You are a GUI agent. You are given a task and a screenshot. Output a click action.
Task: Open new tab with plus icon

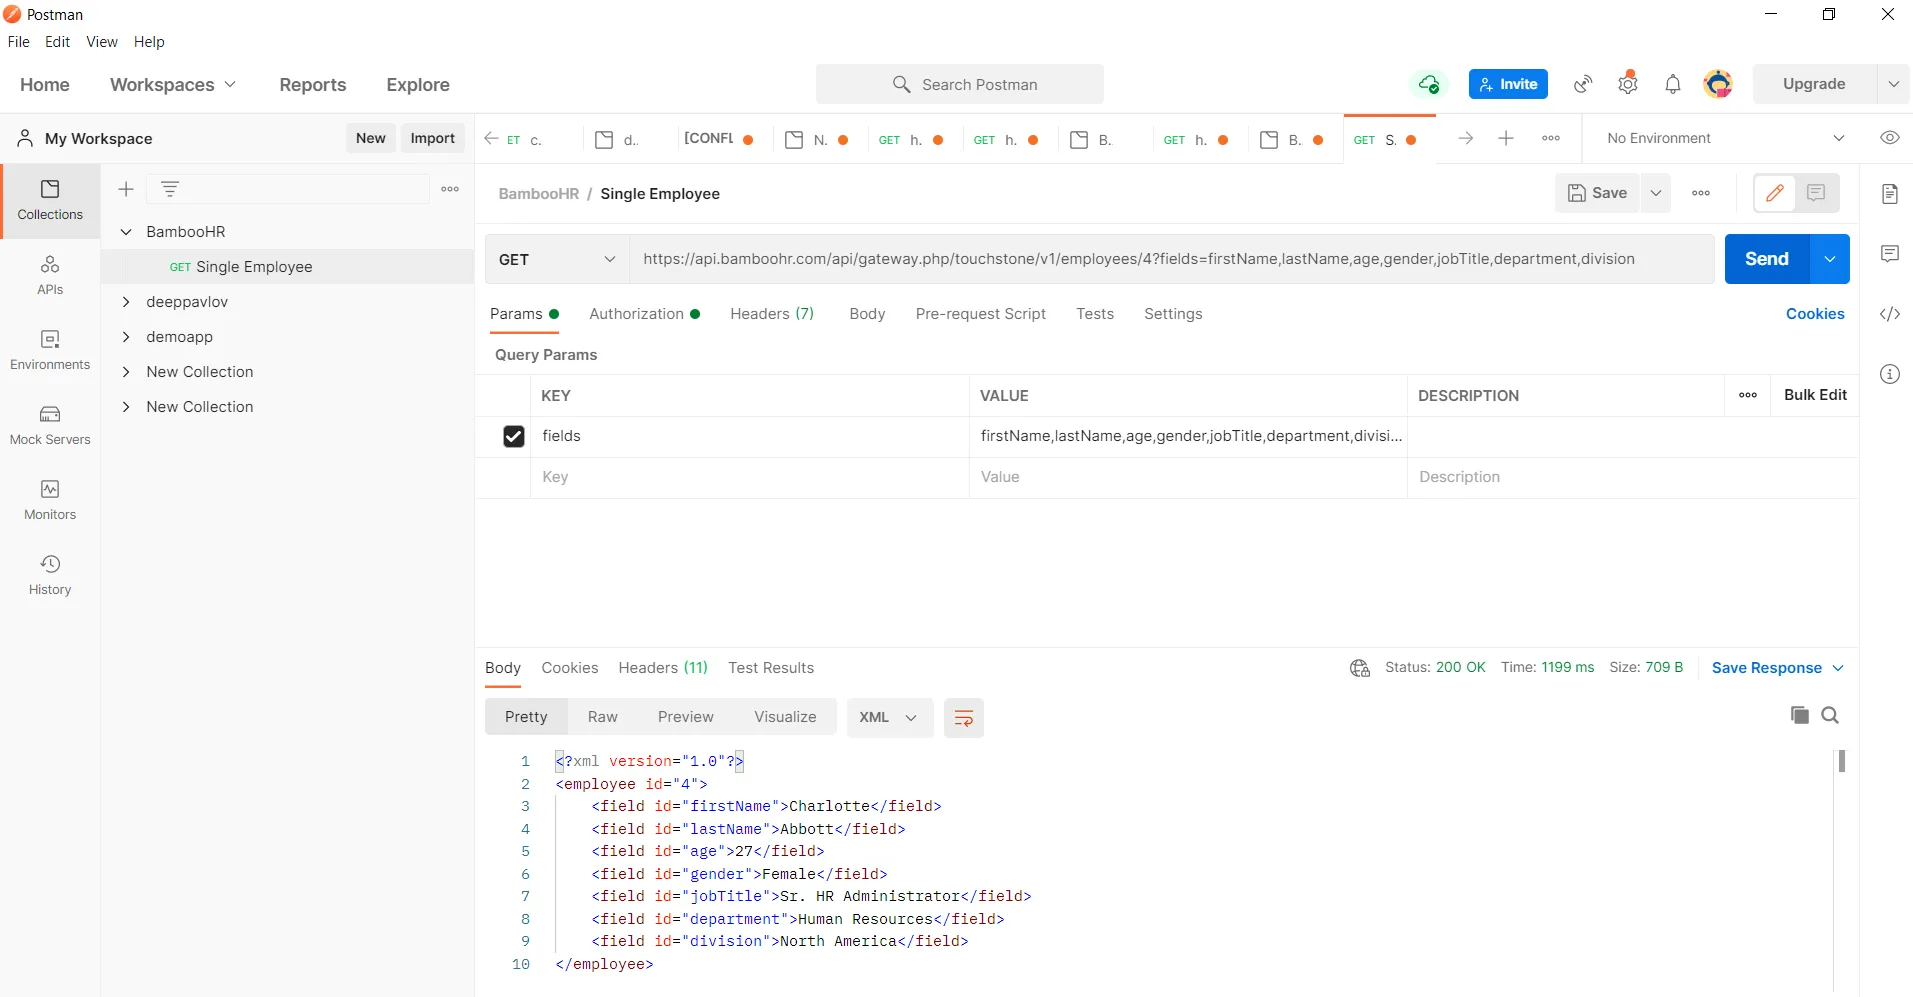coord(1506,138)
